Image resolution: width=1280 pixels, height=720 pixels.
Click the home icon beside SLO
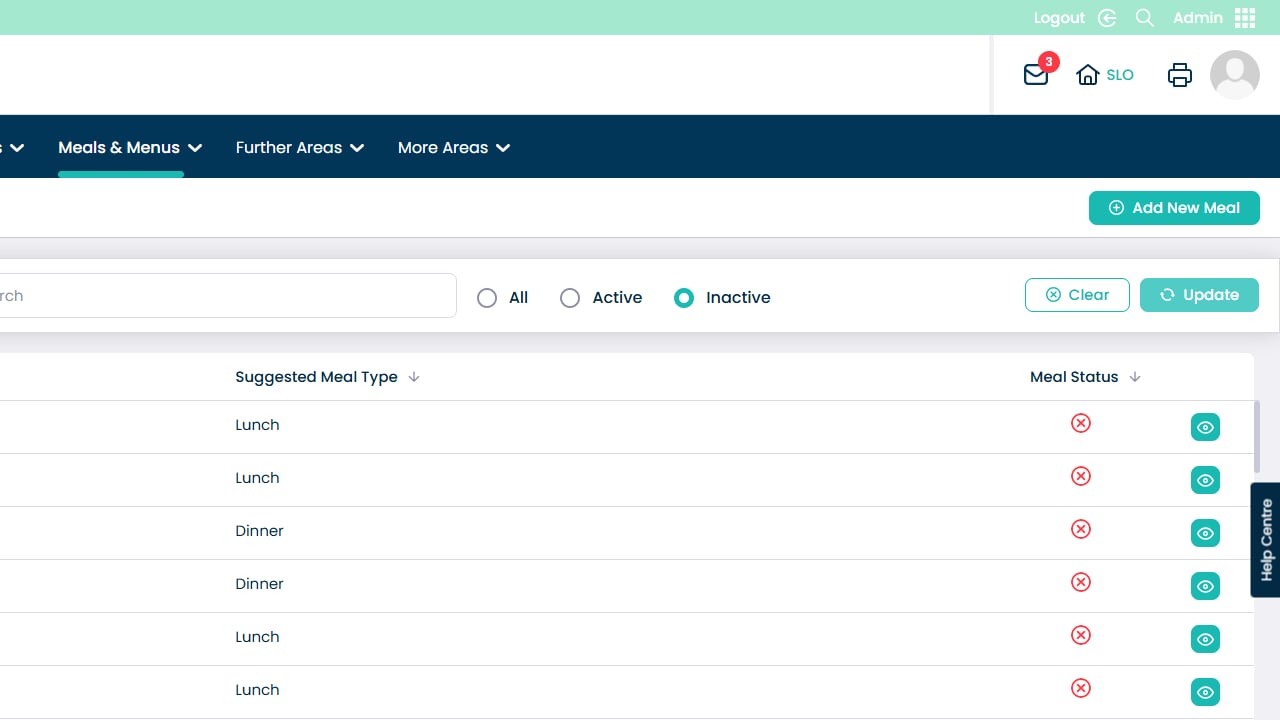[1087, 75]
